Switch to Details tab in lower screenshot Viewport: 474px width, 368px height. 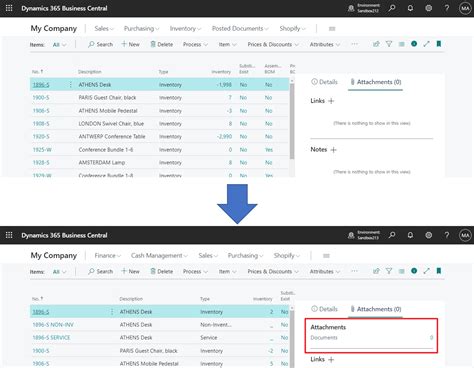pos(324,309)
